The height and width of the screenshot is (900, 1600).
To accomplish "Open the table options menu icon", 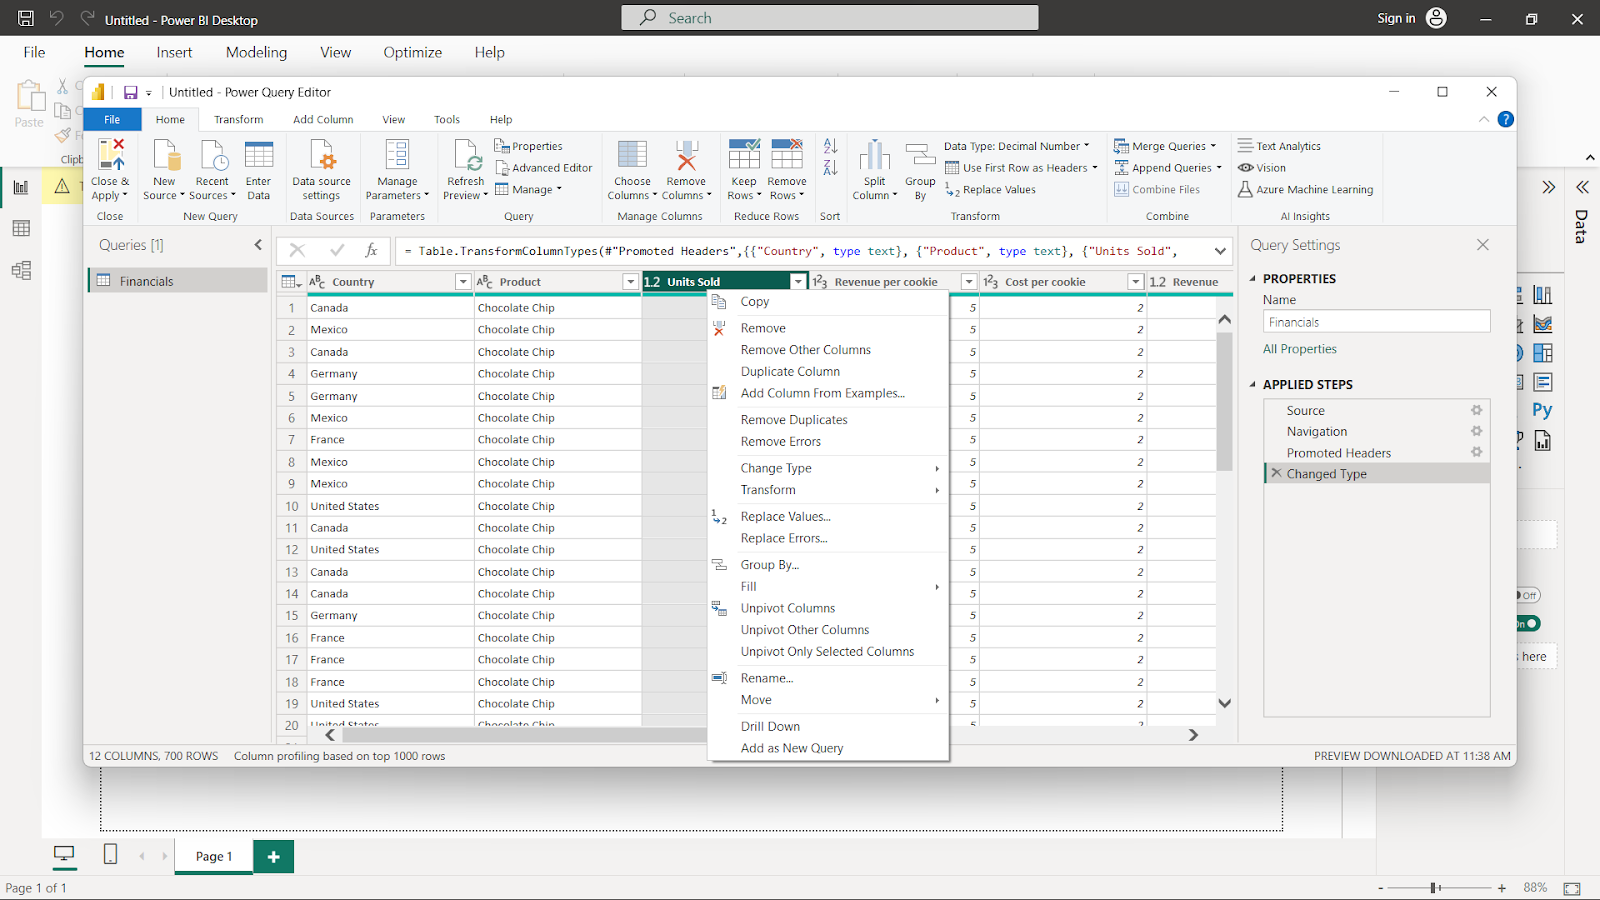I will click(x=291, y=282).
